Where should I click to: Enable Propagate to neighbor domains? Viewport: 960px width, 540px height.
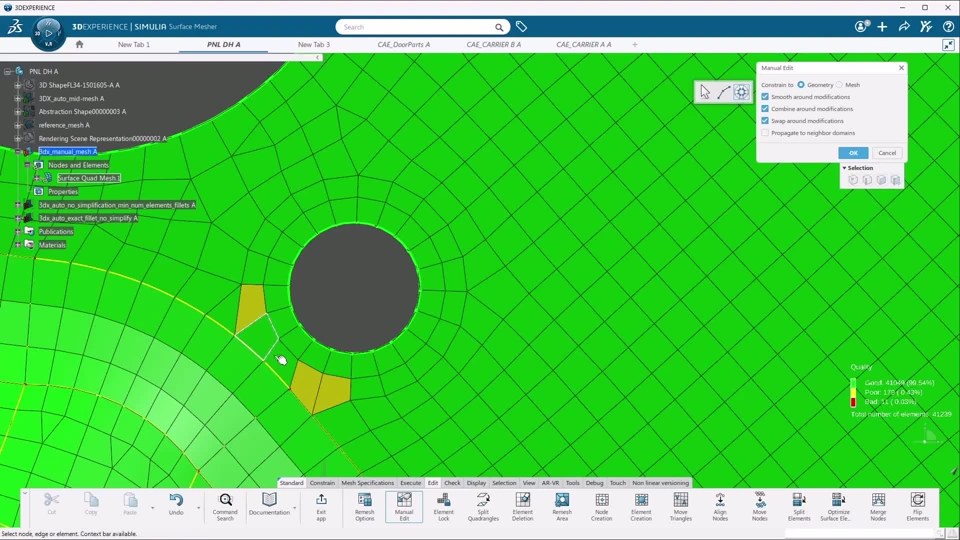tap(765, 132)
